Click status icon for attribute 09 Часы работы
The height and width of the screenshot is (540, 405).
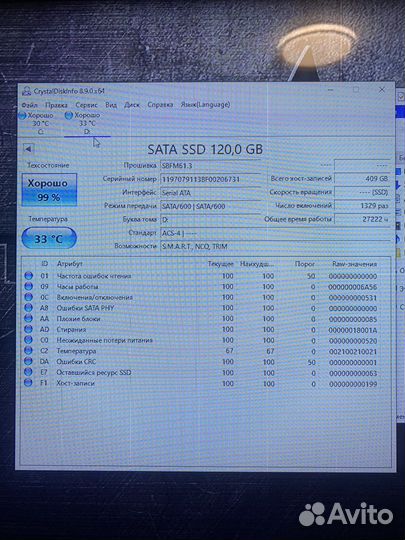click(x=29, y=286)
